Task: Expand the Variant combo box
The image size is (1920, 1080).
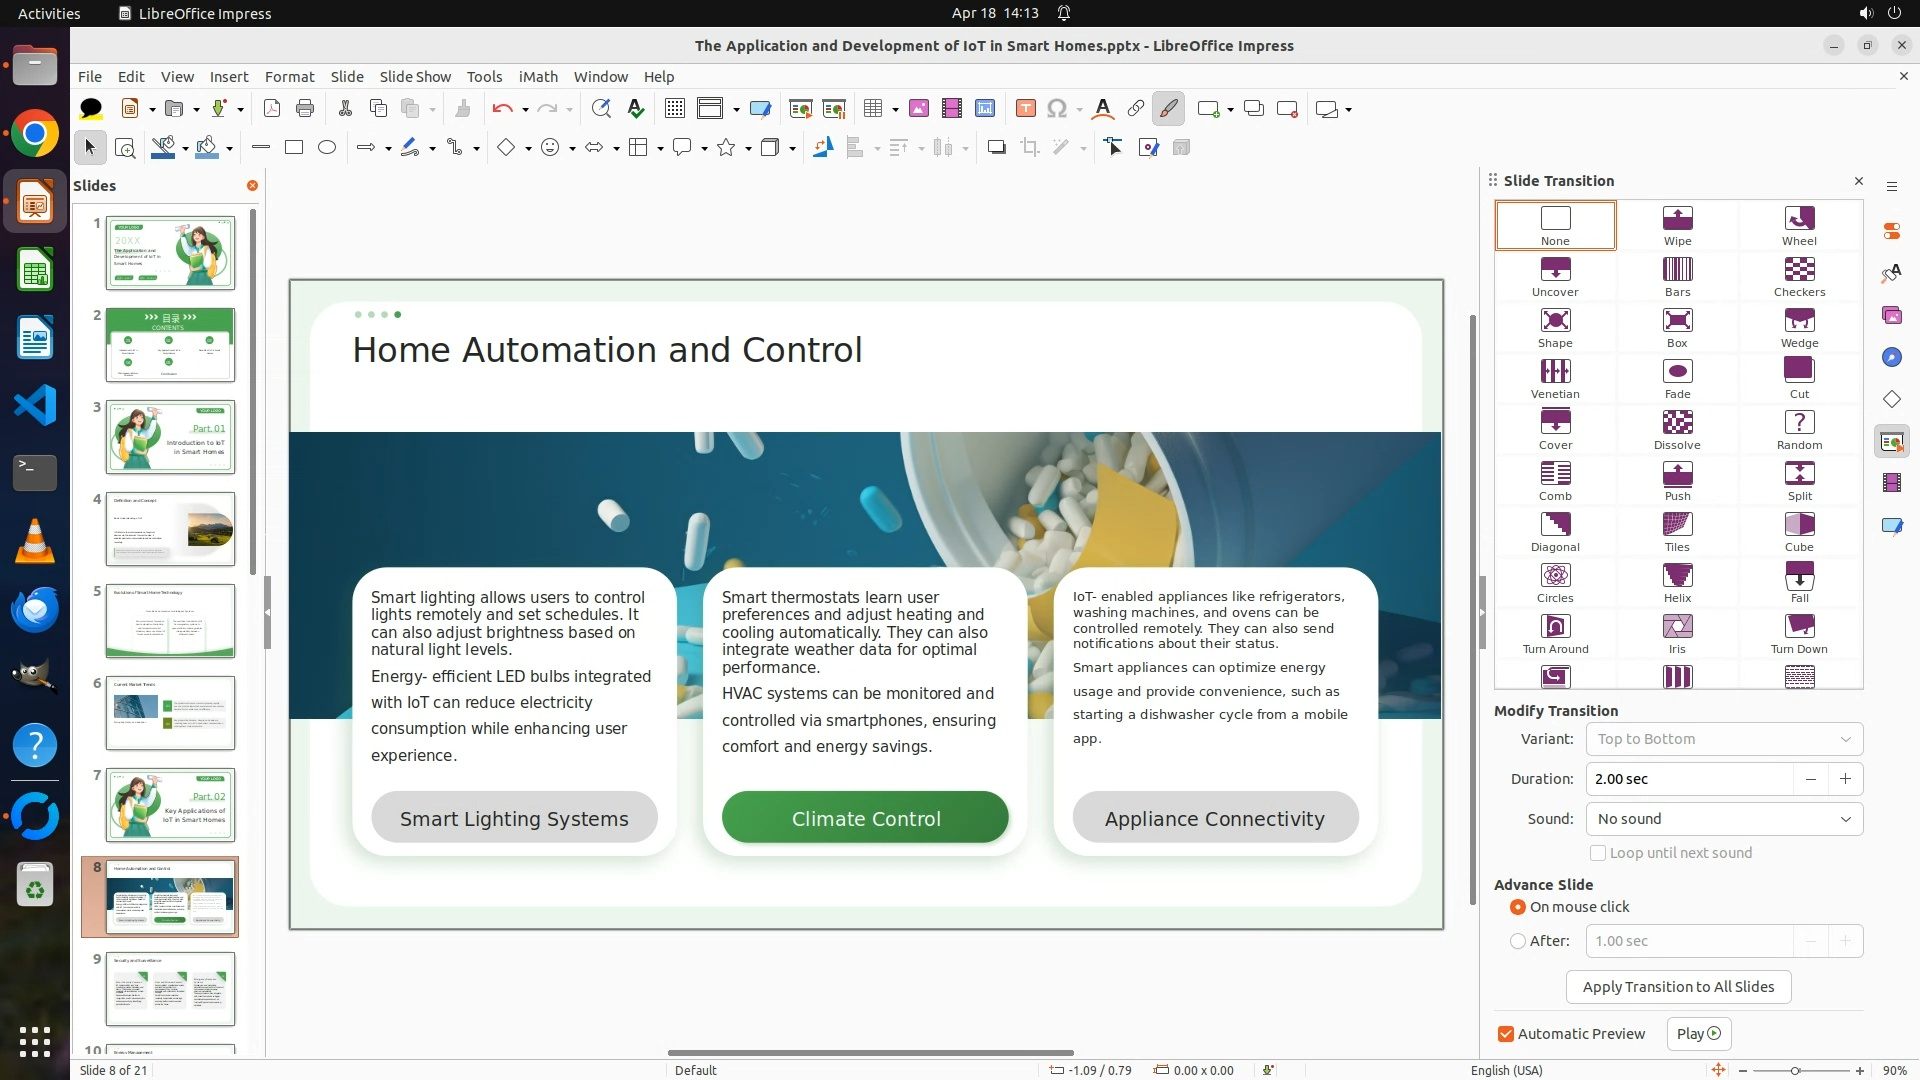Action: pos(1724,739)
